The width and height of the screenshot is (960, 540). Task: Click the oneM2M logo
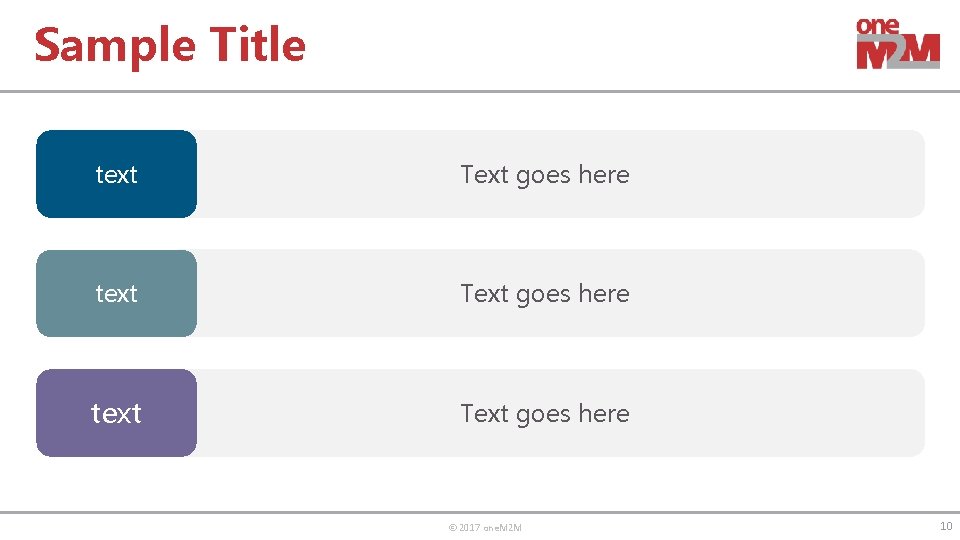(x=897, y=44)
